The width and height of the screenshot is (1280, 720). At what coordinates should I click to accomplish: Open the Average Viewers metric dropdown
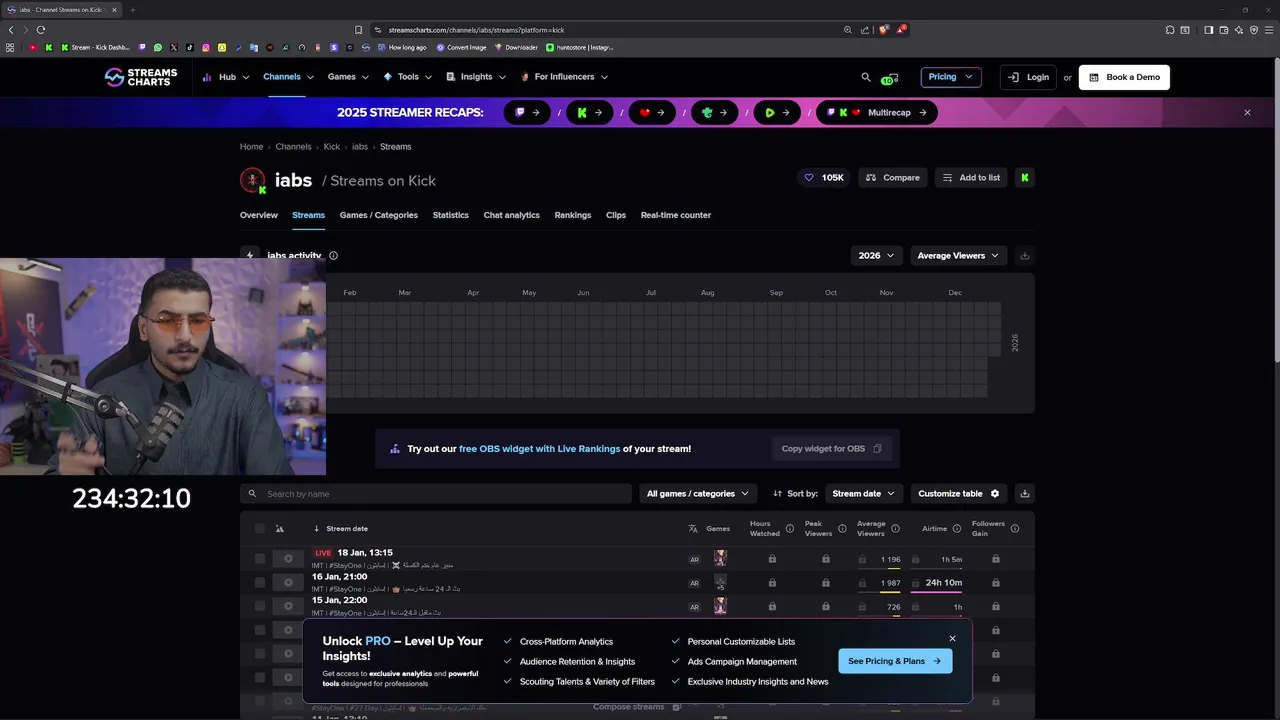click(x=957, y=256)
